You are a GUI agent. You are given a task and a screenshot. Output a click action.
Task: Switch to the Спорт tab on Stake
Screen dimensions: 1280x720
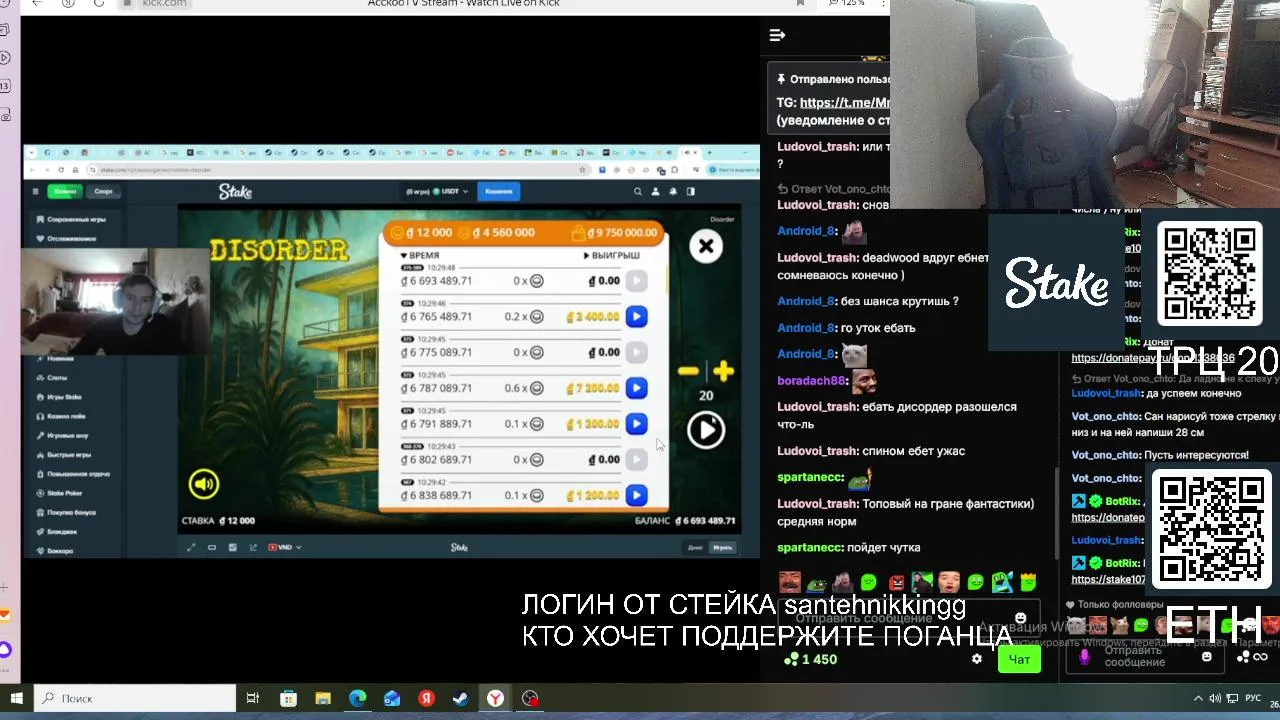103,191
